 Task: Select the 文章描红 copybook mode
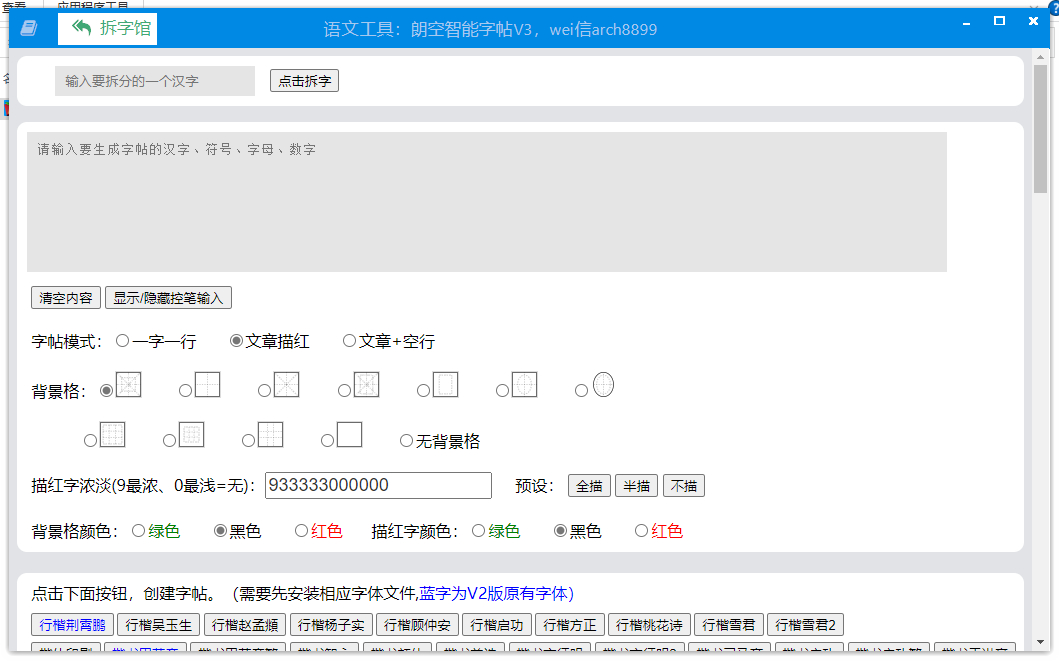click(x=236, y=341)
